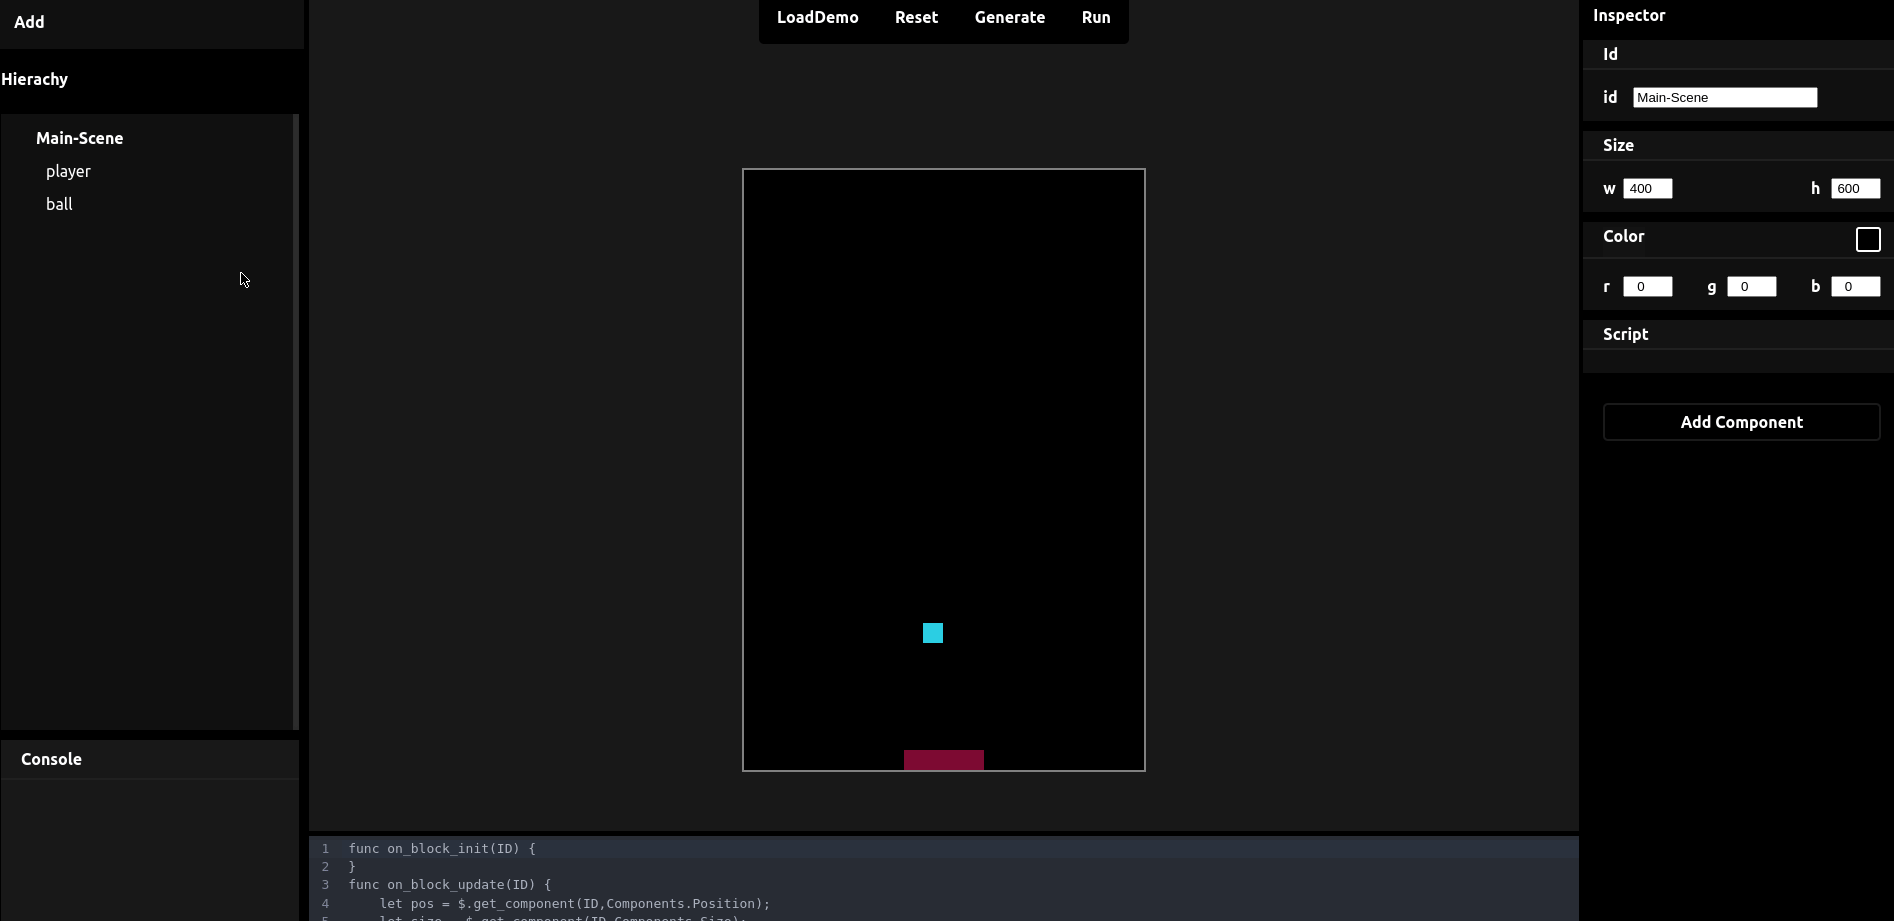Click the Generate button
Screen dimensions: 1894x921
pyautogui.click(x=1010, y=18)
